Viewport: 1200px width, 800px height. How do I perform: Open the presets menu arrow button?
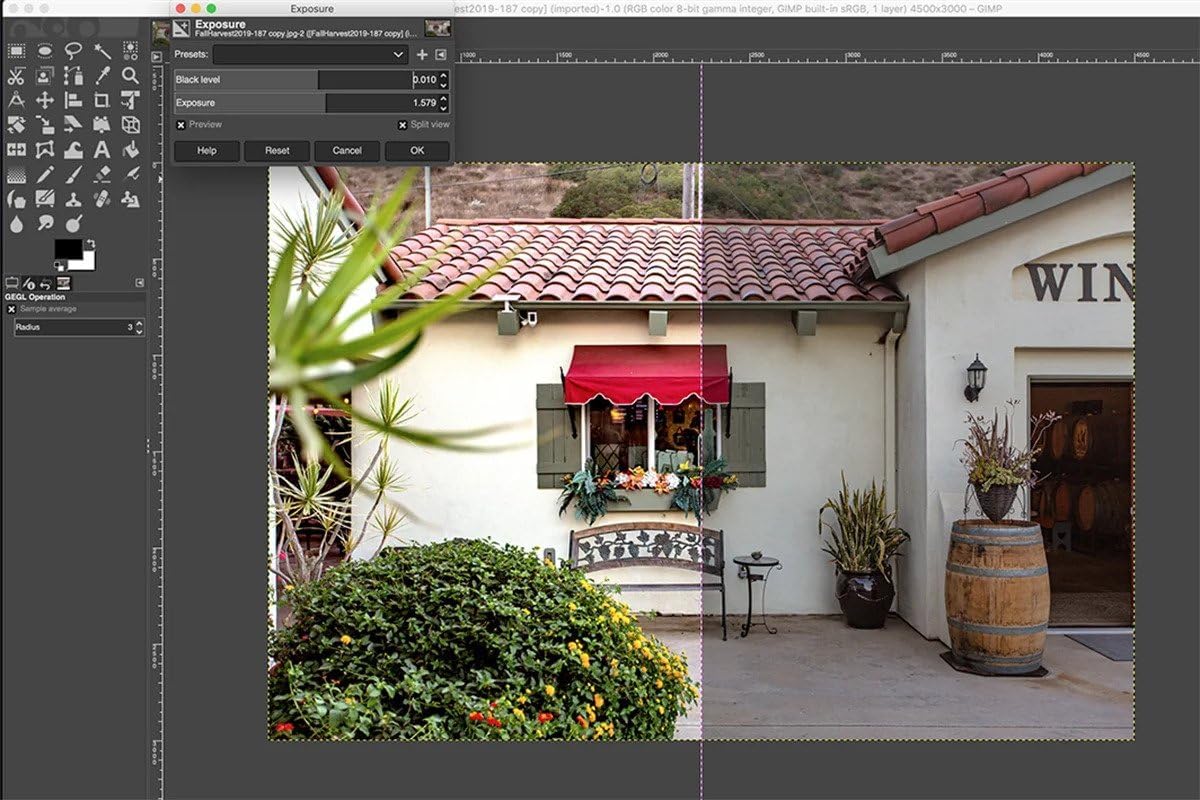click(440, 54)
